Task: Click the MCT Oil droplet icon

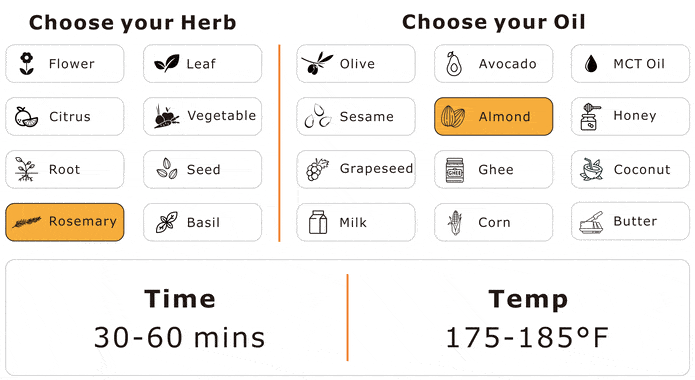Action: 590,63
